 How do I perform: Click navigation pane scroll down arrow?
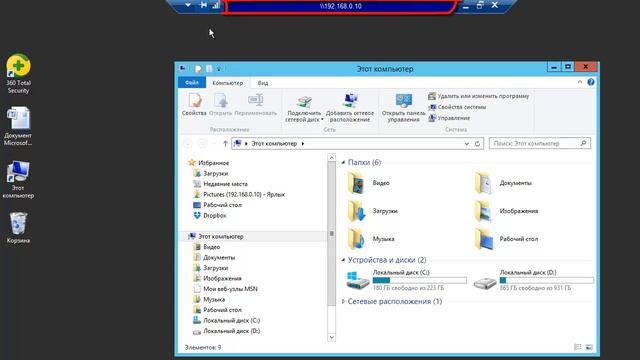331,337
